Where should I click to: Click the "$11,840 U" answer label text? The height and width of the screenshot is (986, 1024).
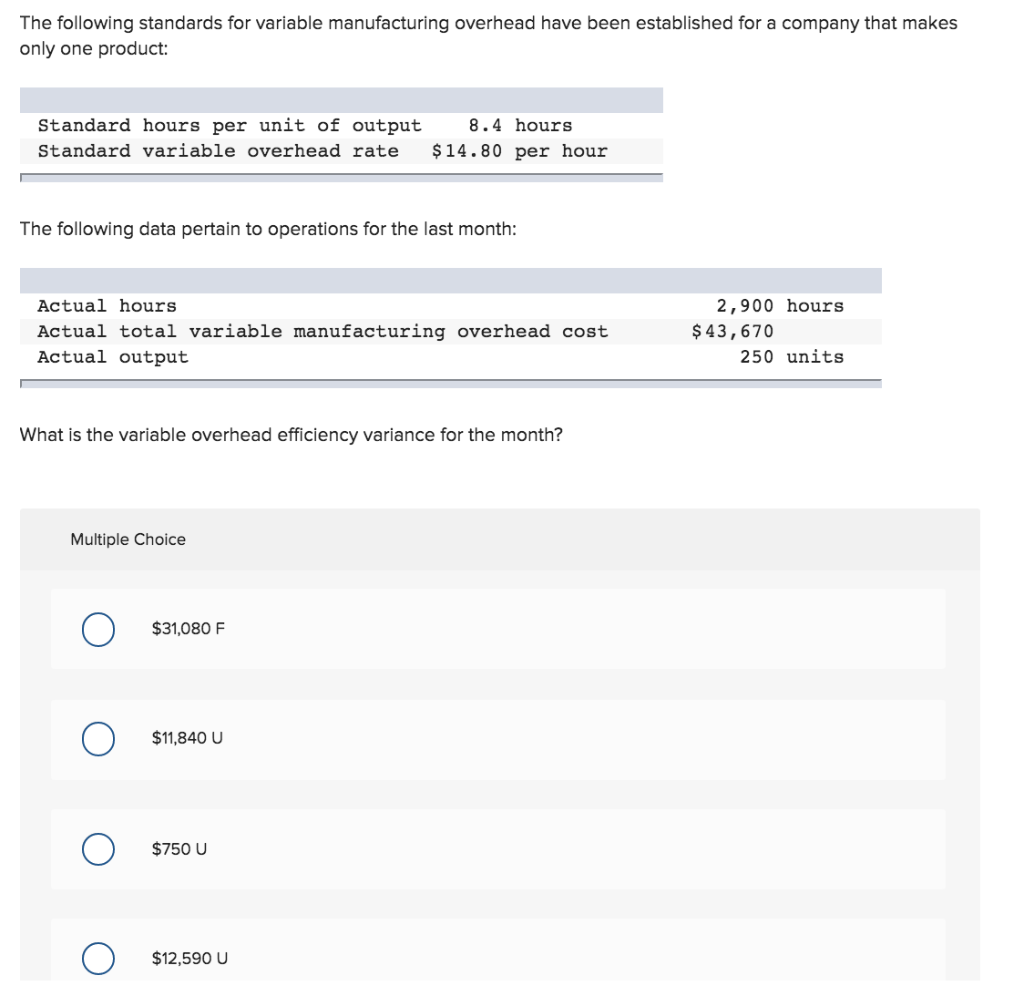[x=187, y=739]
